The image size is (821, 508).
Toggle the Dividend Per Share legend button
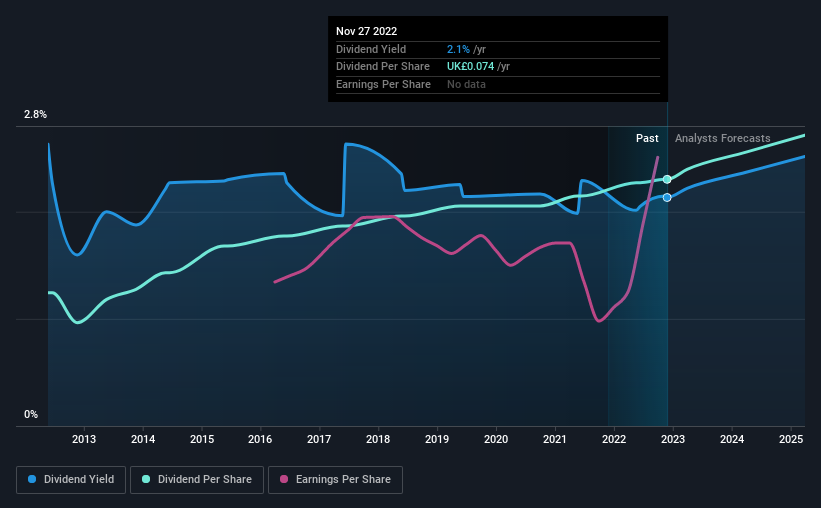(197, 480)
